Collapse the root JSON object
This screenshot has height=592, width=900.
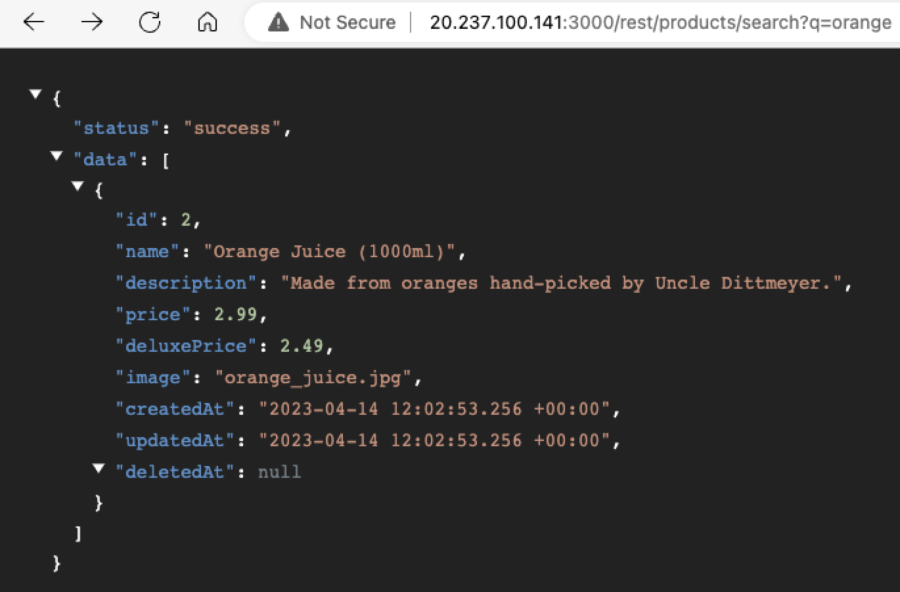click(36, 94)
